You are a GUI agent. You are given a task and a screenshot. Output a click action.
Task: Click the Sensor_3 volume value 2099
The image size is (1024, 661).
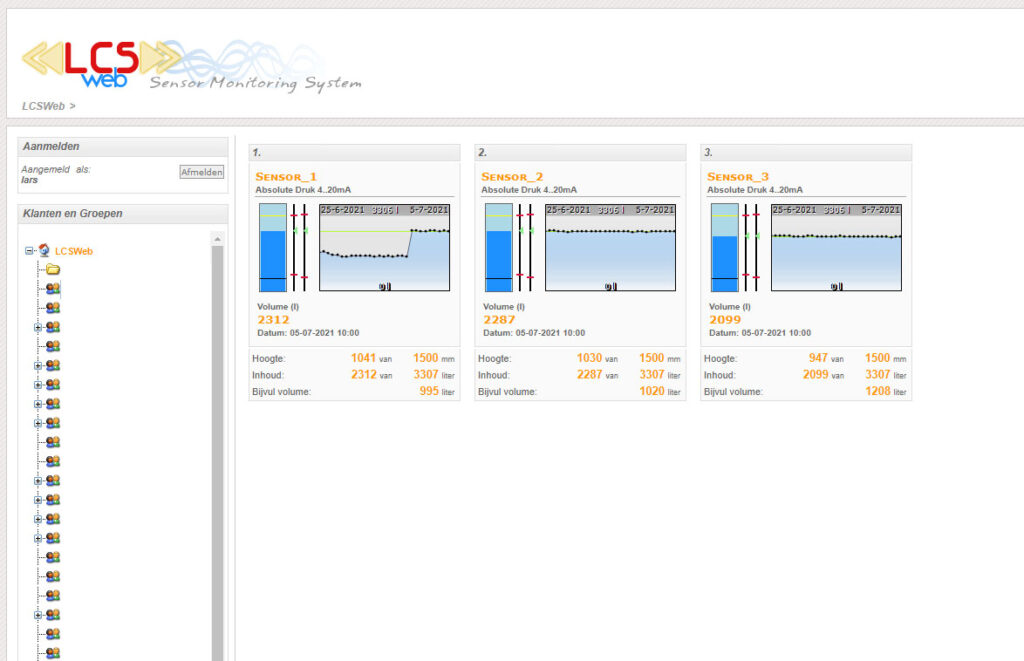coord(725,319)
